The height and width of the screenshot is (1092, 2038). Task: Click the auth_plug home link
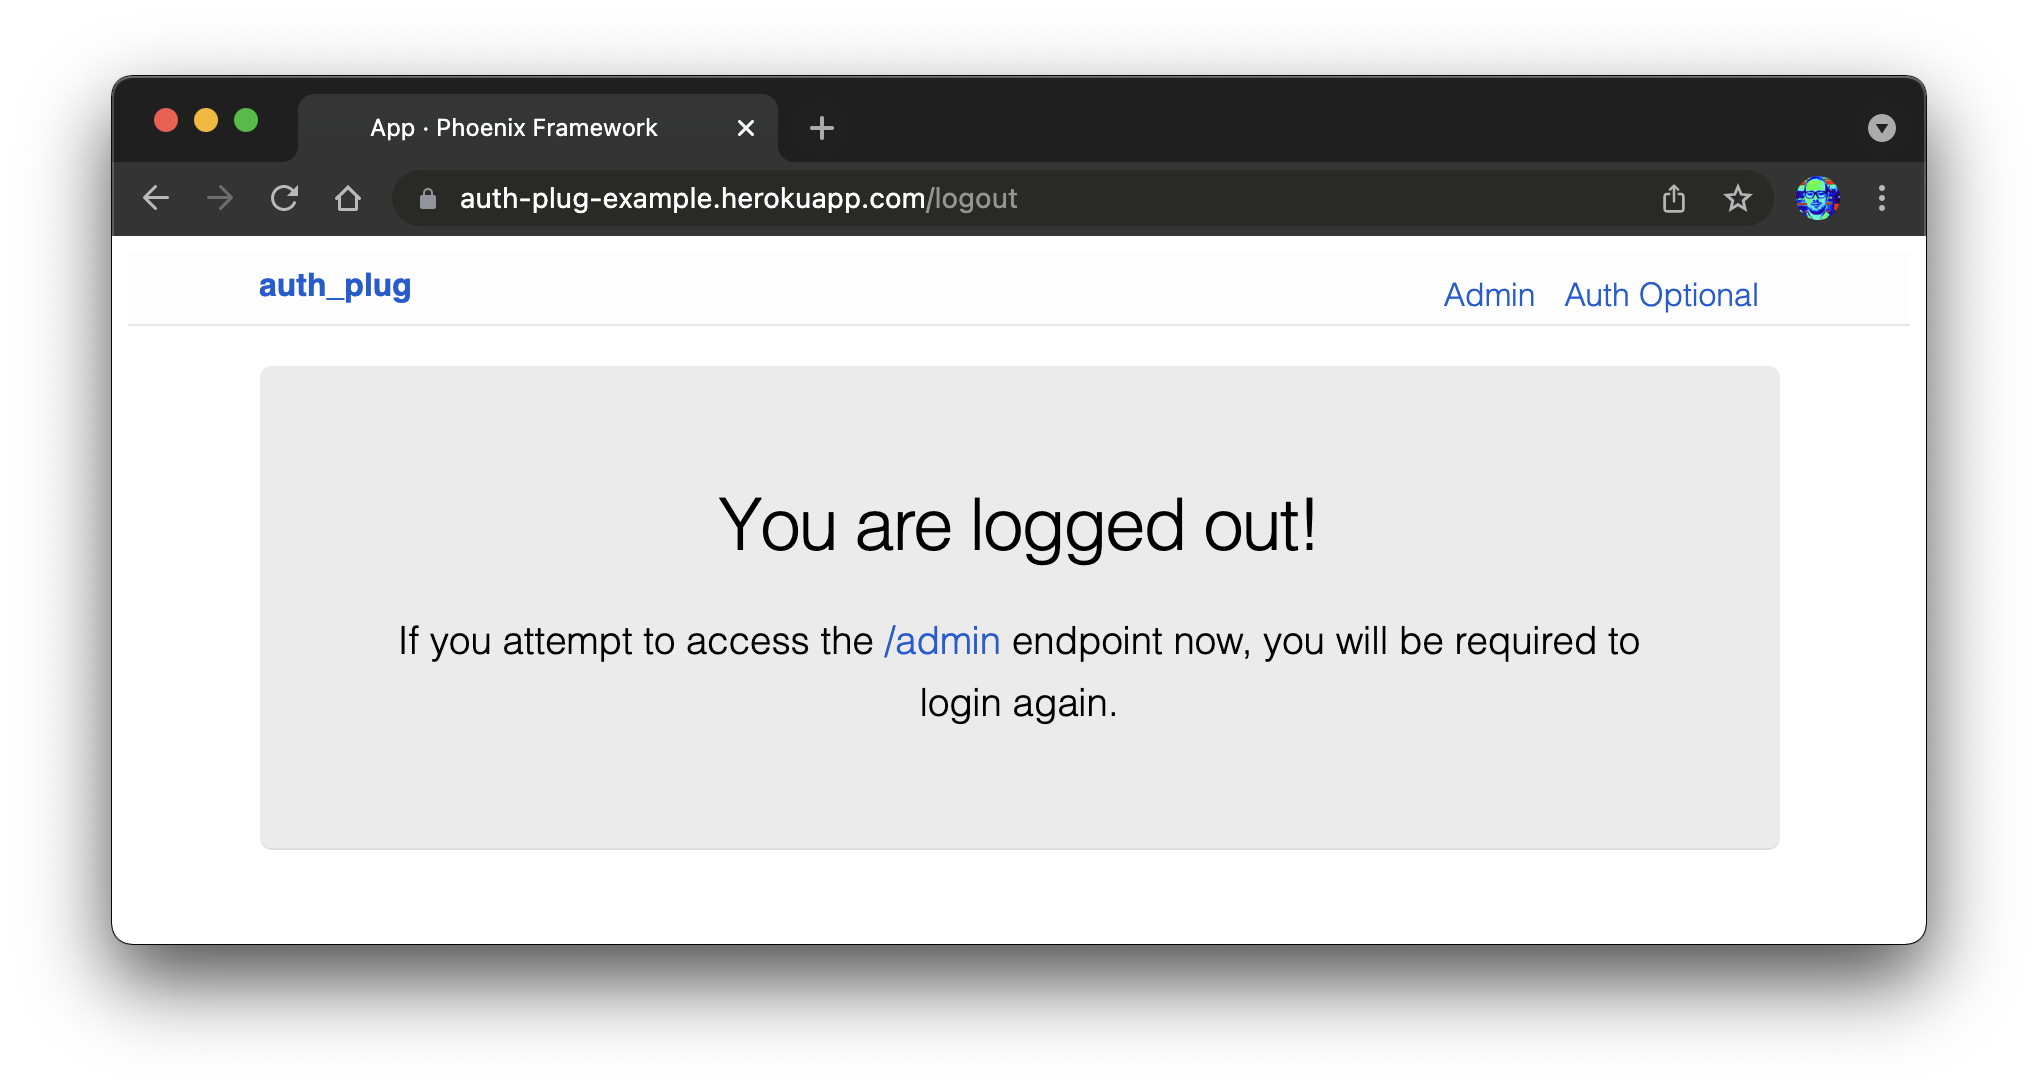click(x=335, y=286)
